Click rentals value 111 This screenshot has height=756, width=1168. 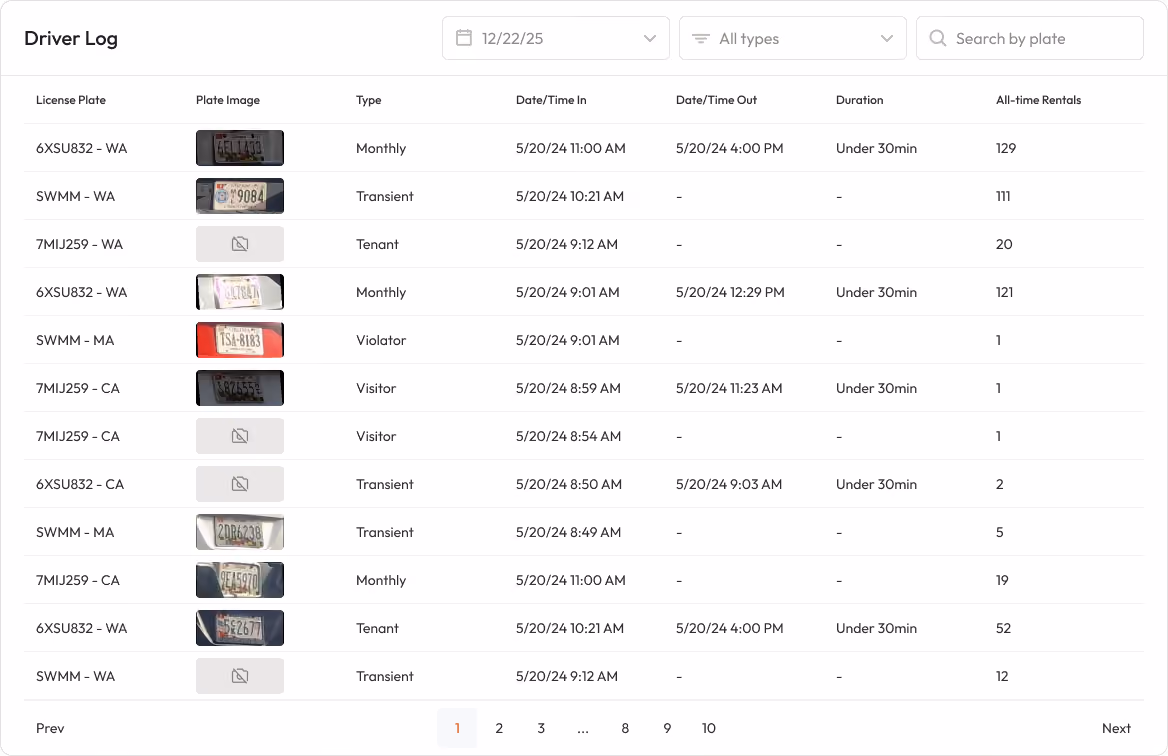point(1003,196)
